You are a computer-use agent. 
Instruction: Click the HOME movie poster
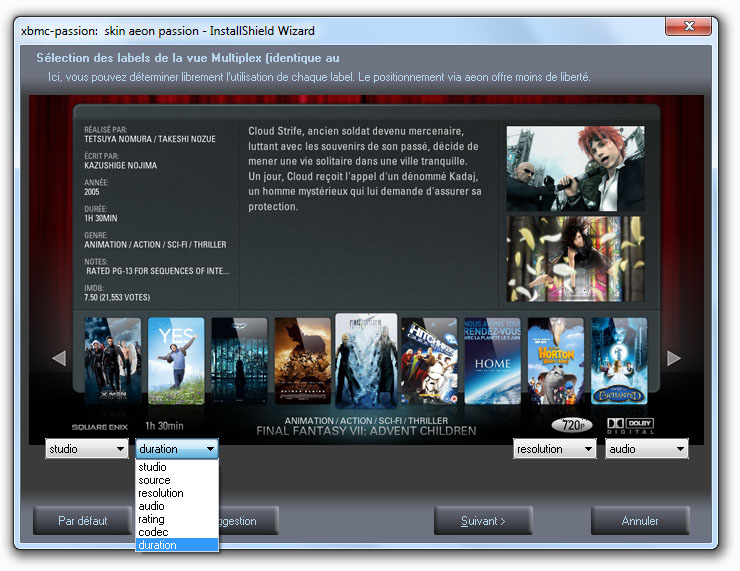(493, 361)
